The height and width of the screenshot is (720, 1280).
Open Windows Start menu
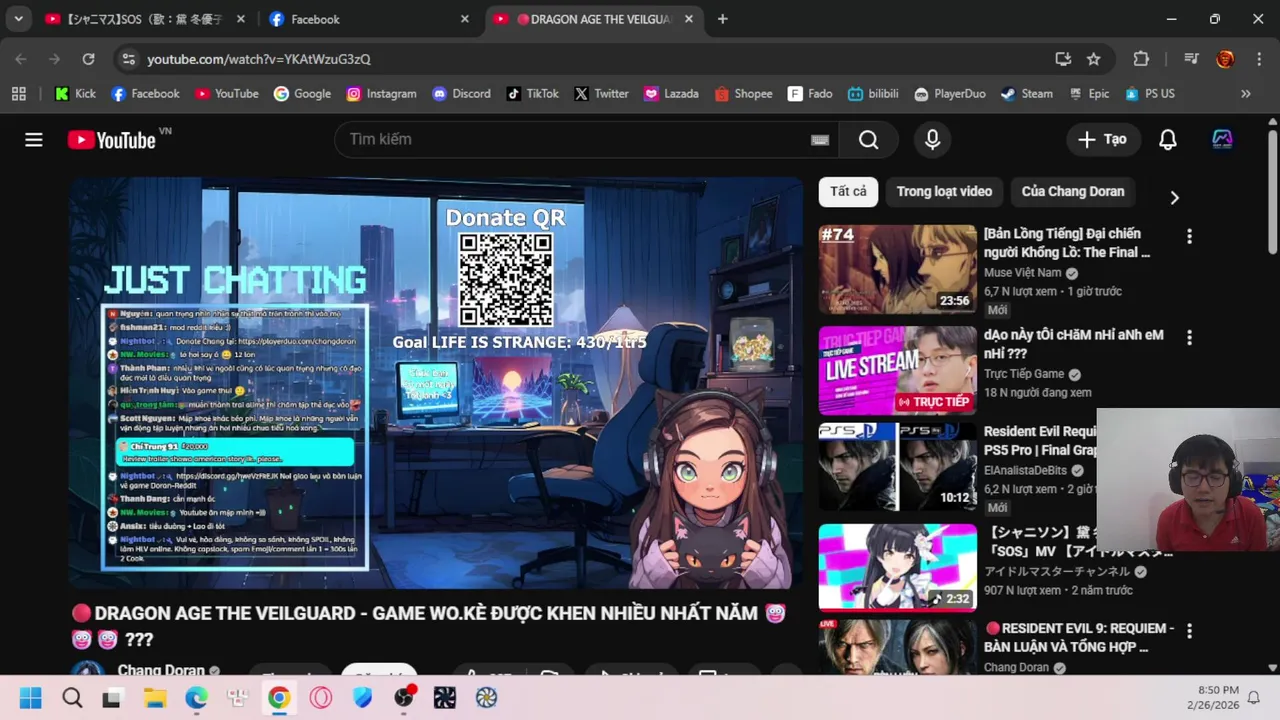coord(31,697)
